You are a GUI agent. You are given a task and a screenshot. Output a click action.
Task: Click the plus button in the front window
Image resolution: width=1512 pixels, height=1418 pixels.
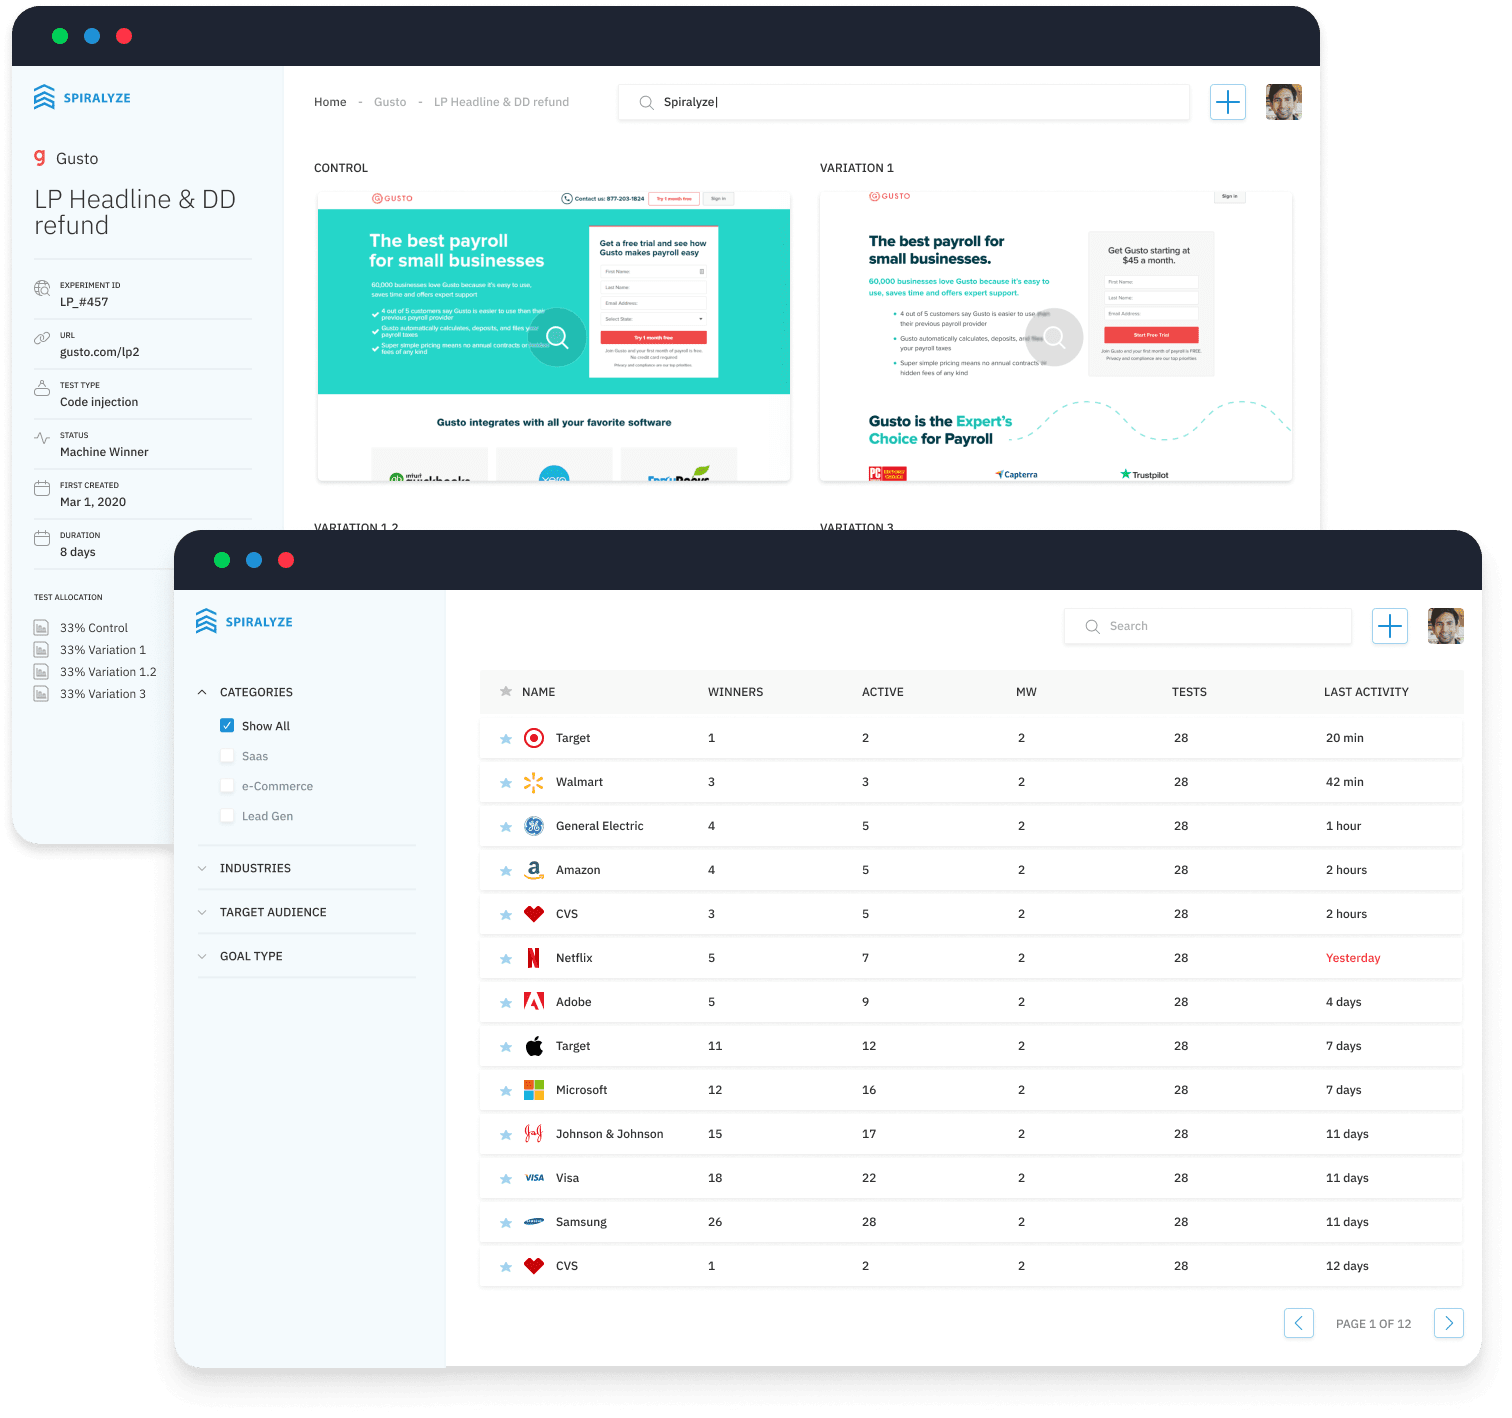click(x=1390, y=626)
